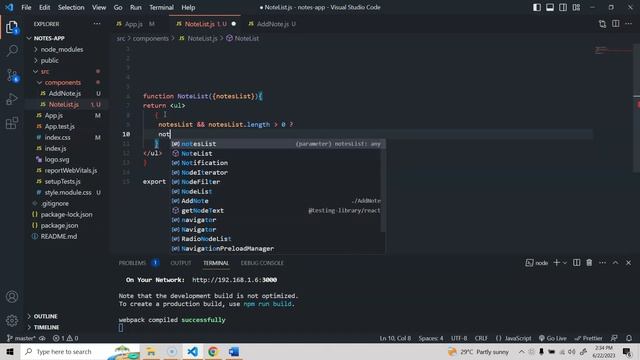The image size is (640, 360).
Task: Open the Windows Start menu
Action: click(10, 351)
